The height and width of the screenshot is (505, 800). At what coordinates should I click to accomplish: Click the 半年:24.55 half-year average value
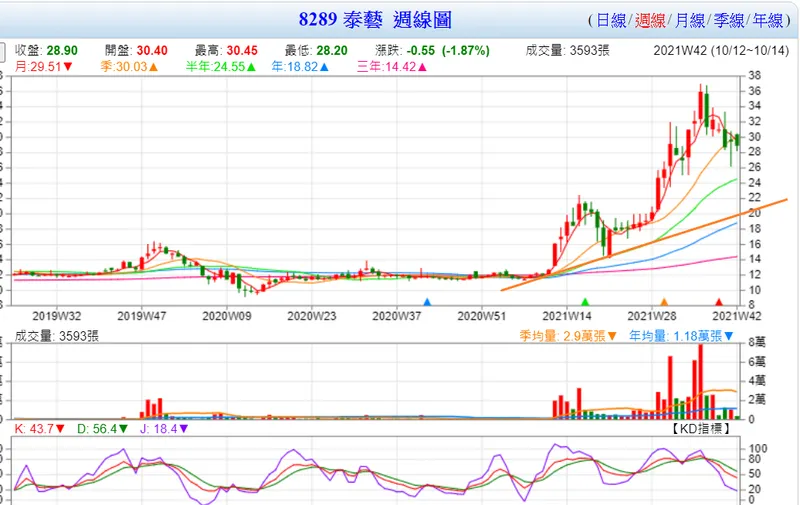(220, 67)
